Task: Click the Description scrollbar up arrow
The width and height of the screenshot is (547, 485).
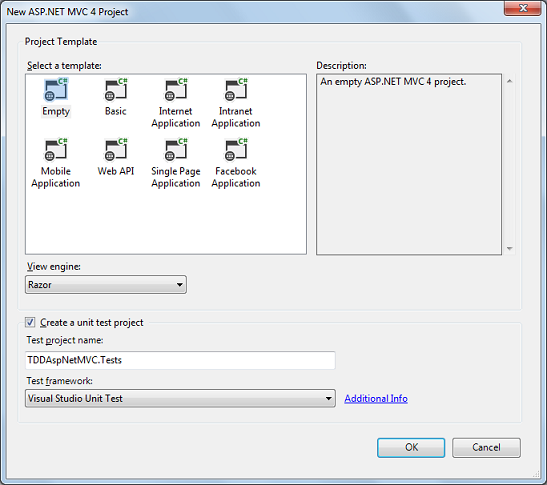Action: click(x=509, y=81)
